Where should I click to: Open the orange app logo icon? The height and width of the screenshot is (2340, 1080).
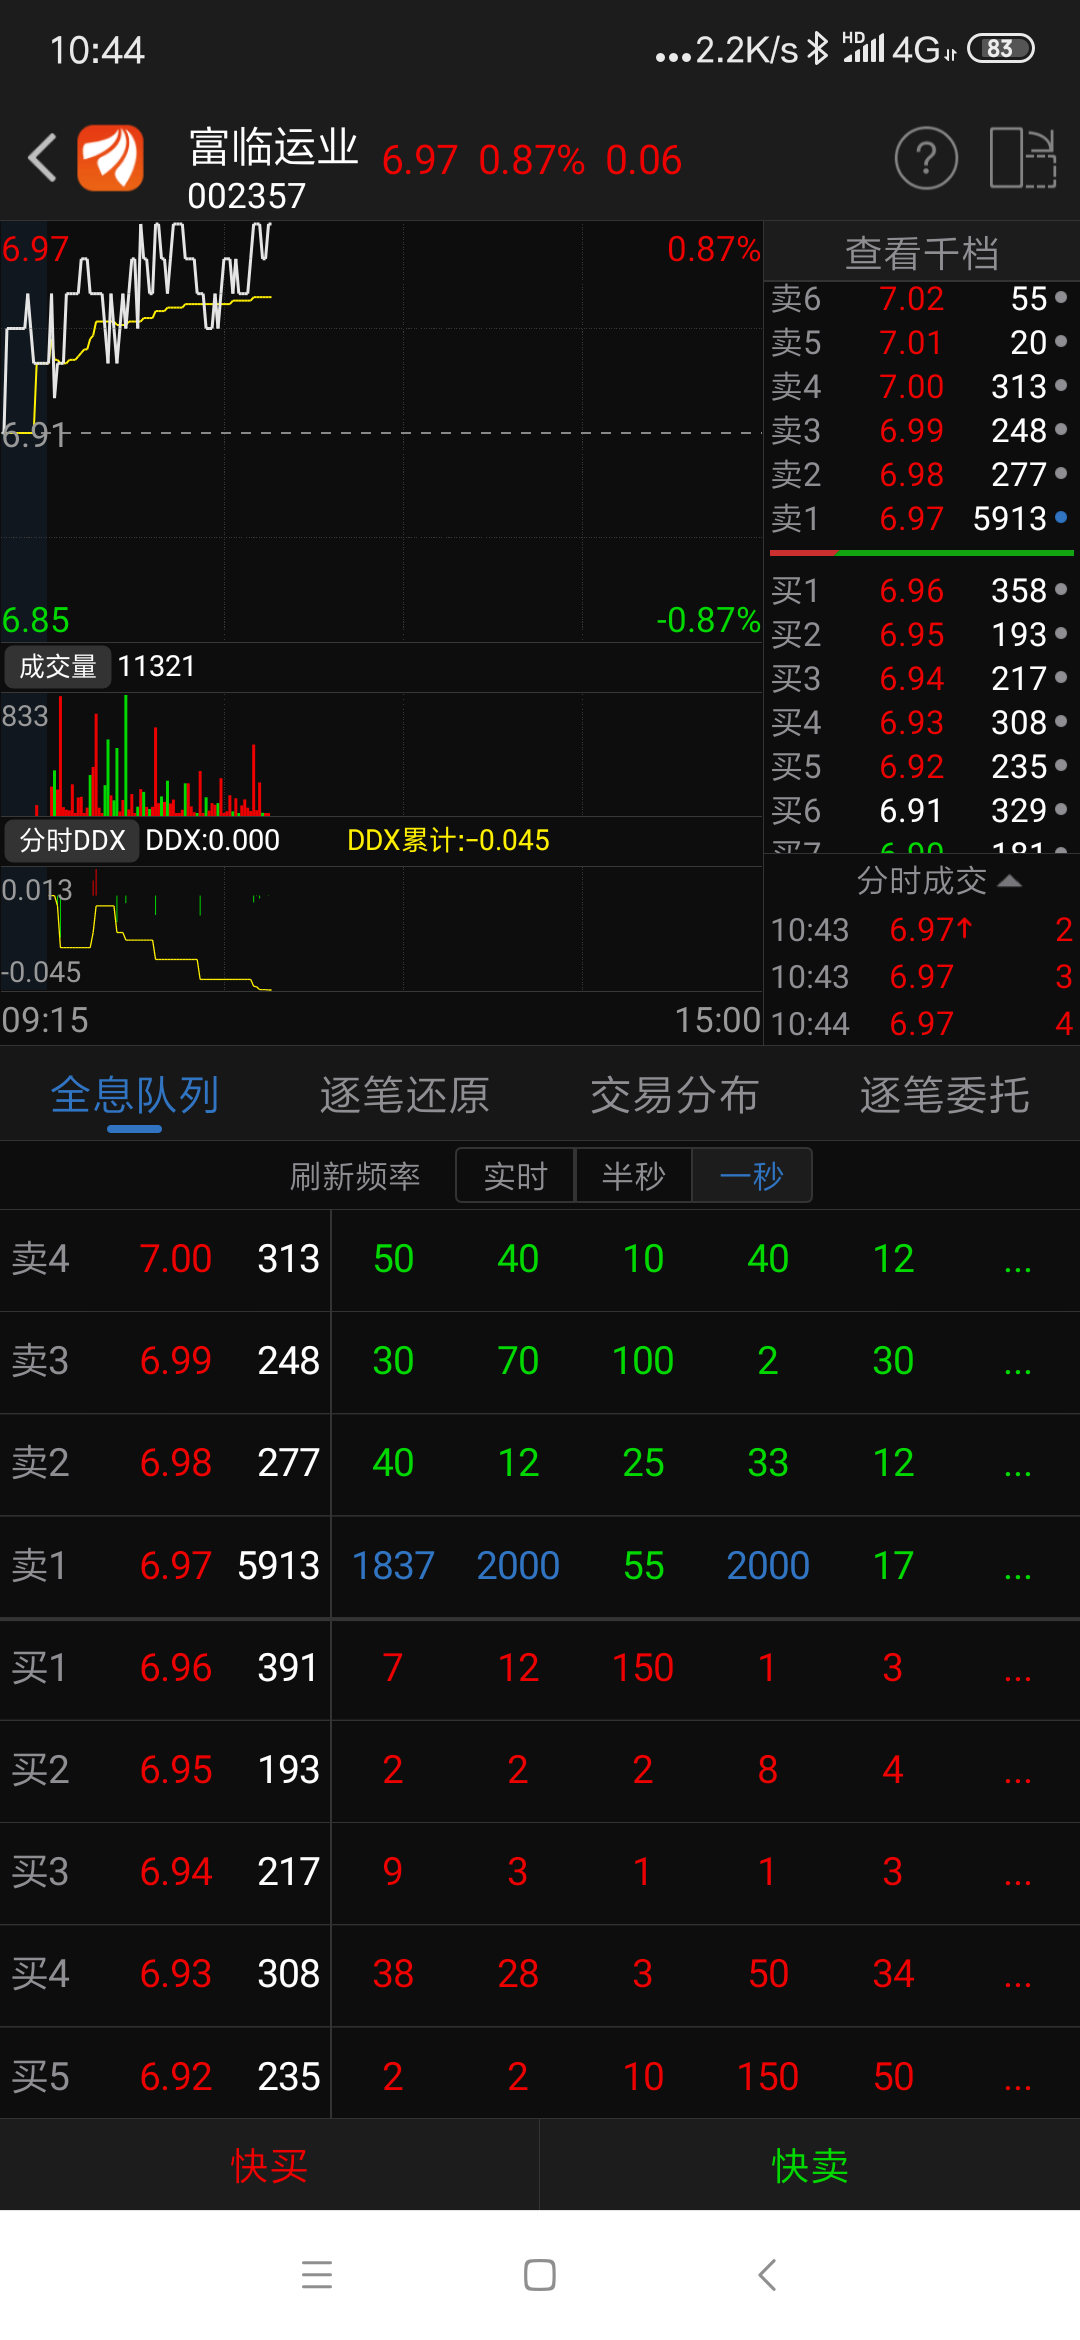pyautogui.click(x=110, y=158)
